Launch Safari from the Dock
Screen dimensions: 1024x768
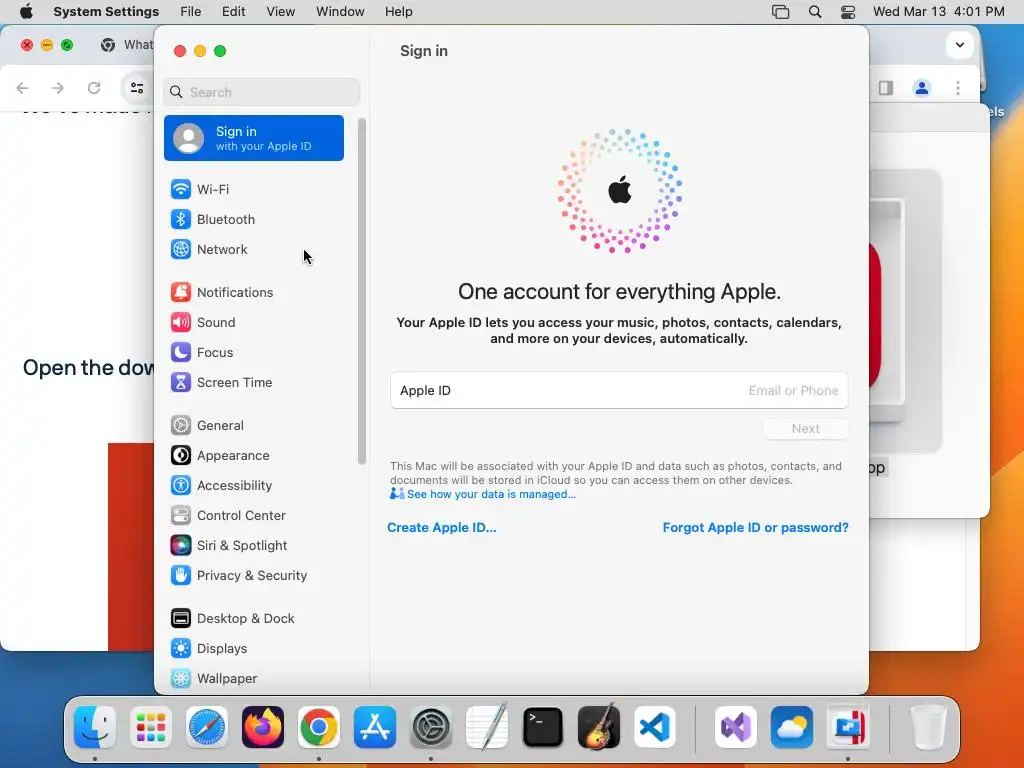coord(207,727)
